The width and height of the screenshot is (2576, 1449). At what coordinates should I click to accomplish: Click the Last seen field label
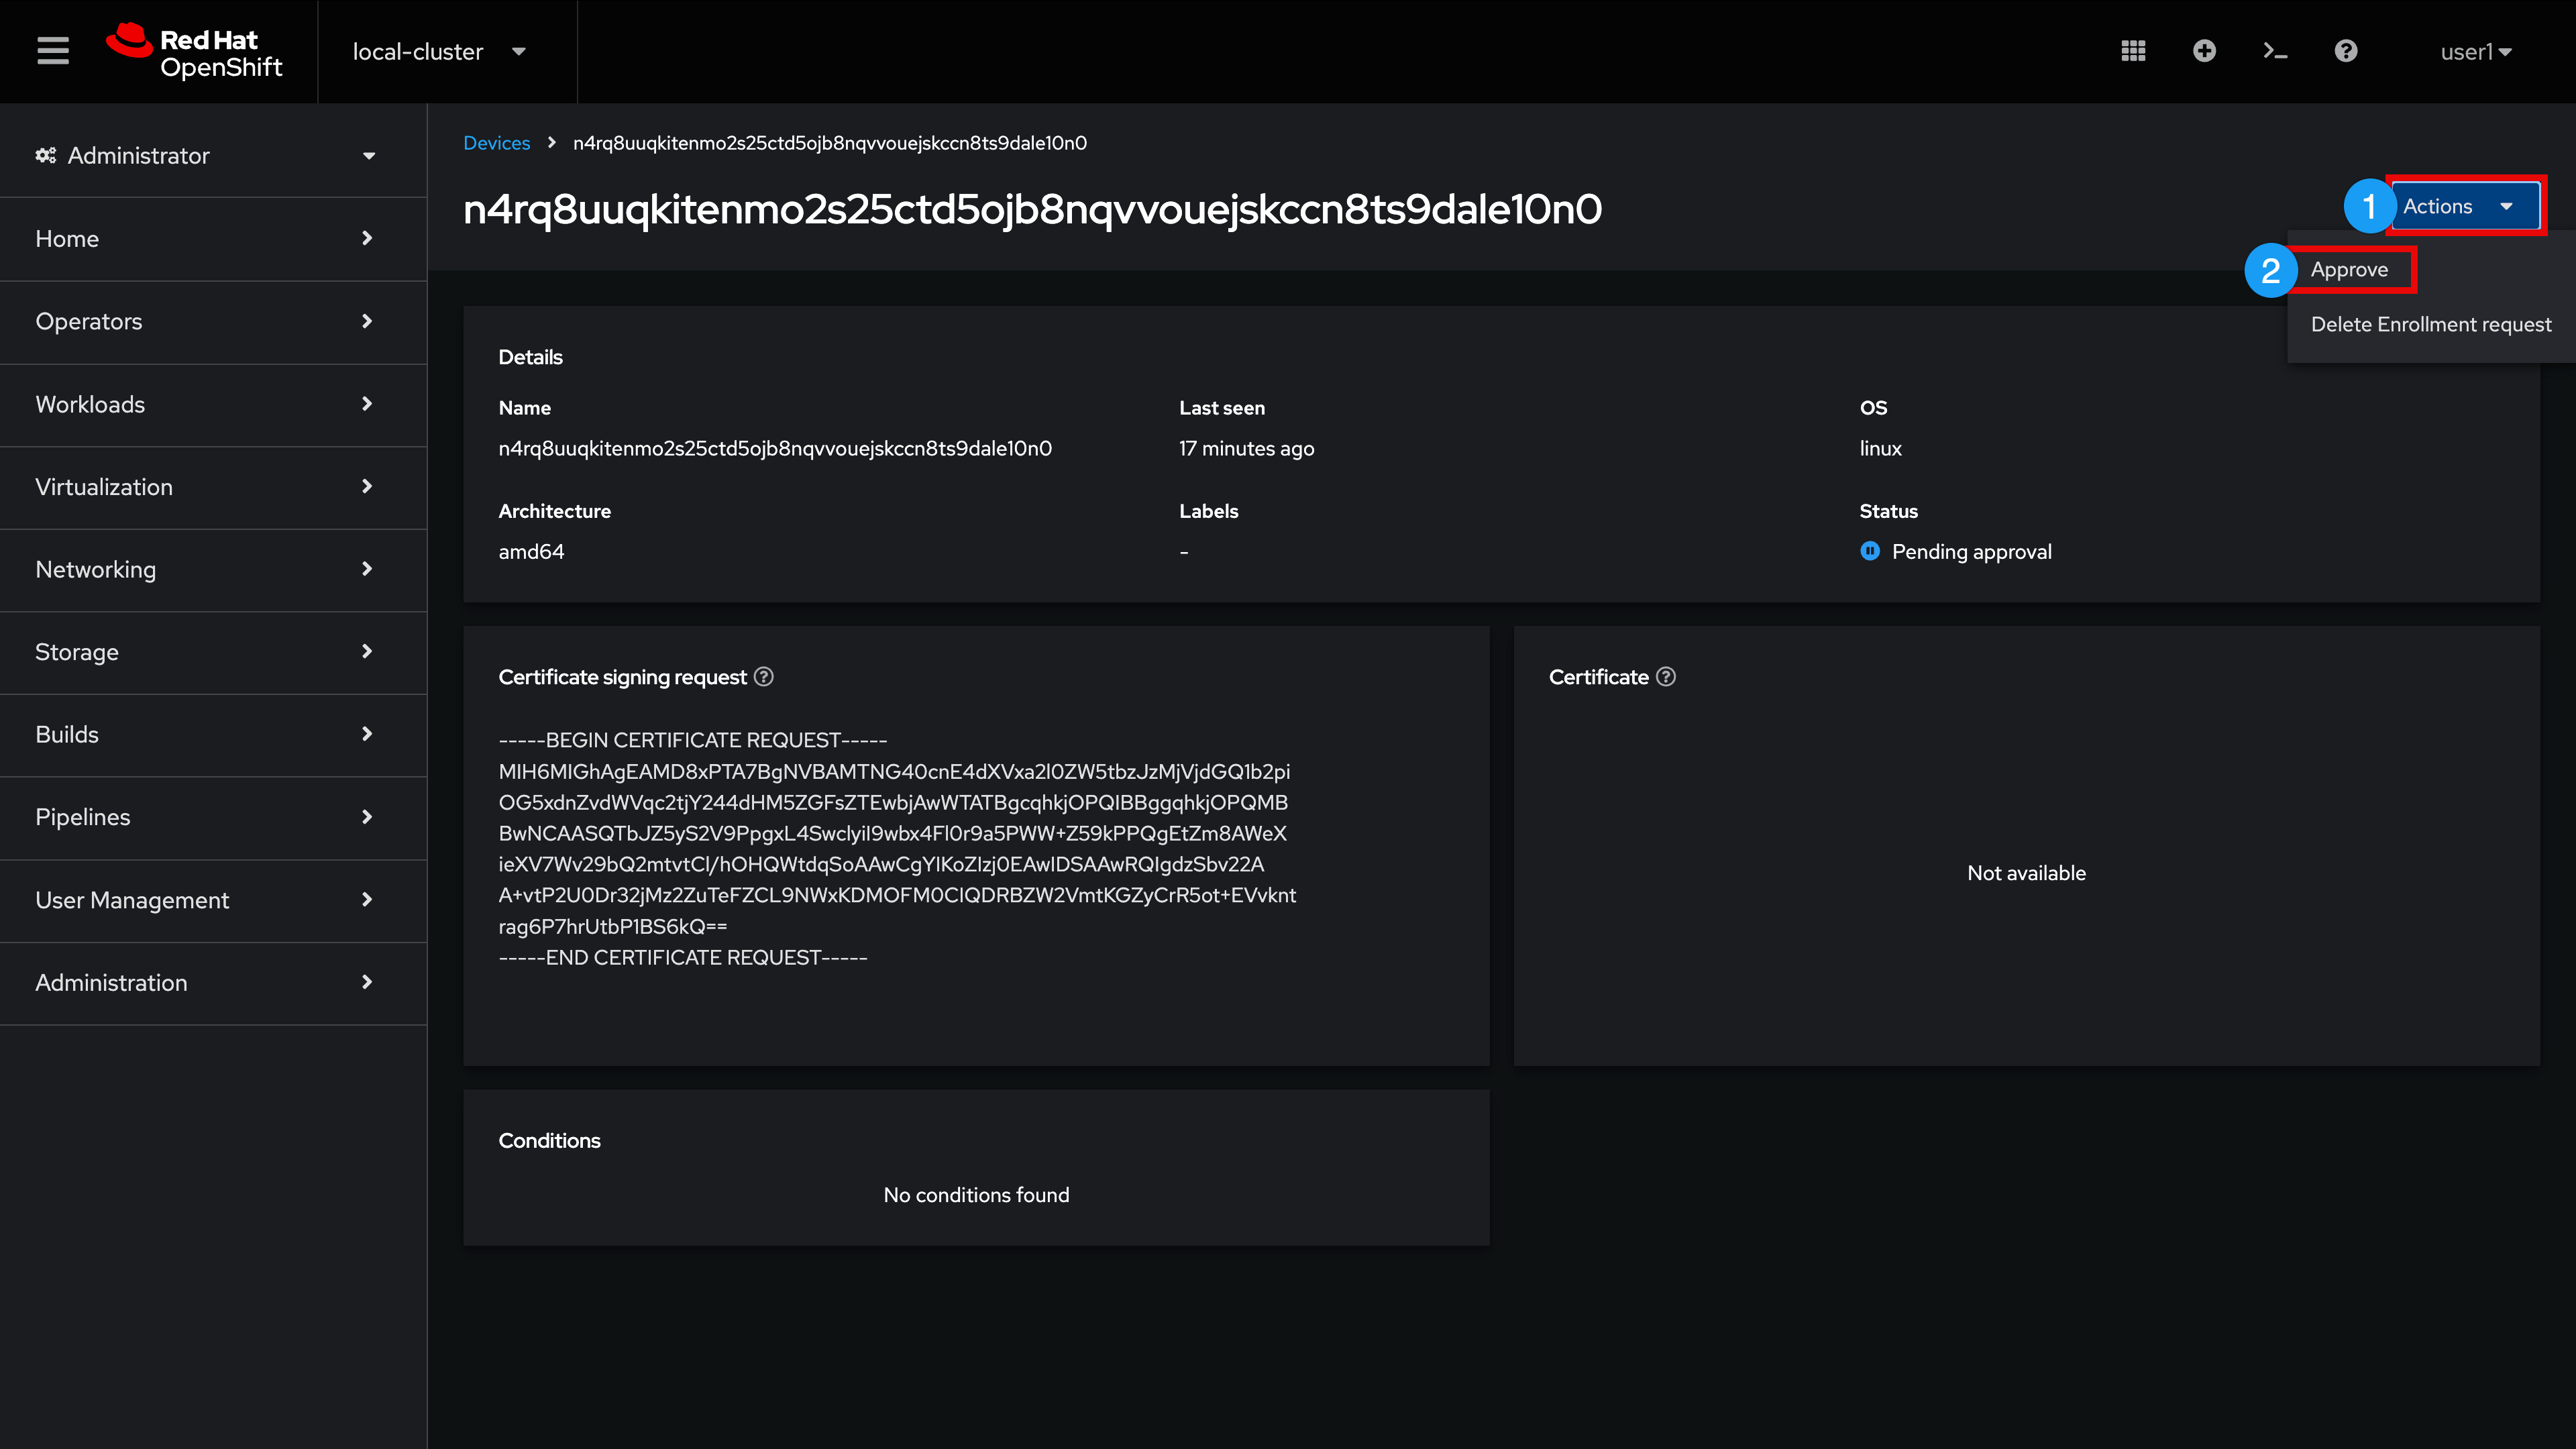pos(1221,408)
